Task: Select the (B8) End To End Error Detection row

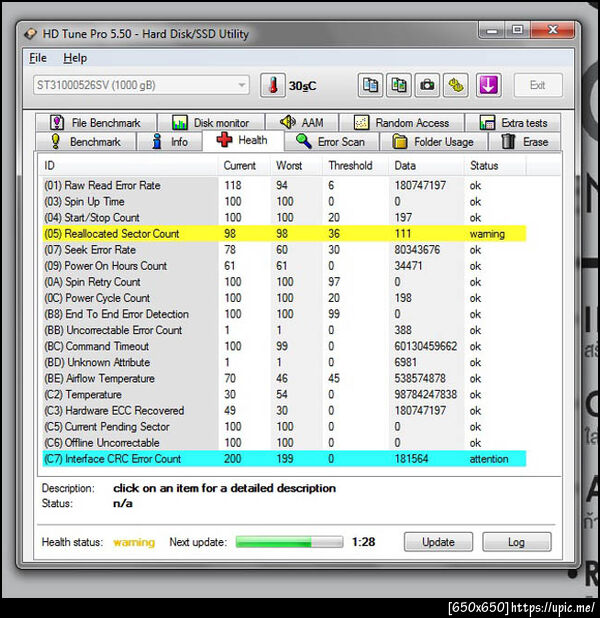Action: click(x=284, y=314)
